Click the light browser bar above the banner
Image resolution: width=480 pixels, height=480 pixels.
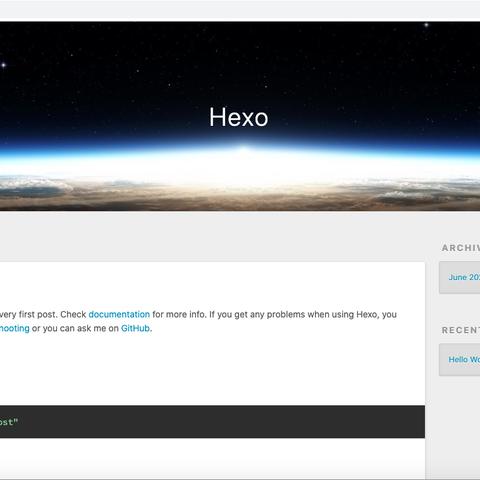click(240, 10)
